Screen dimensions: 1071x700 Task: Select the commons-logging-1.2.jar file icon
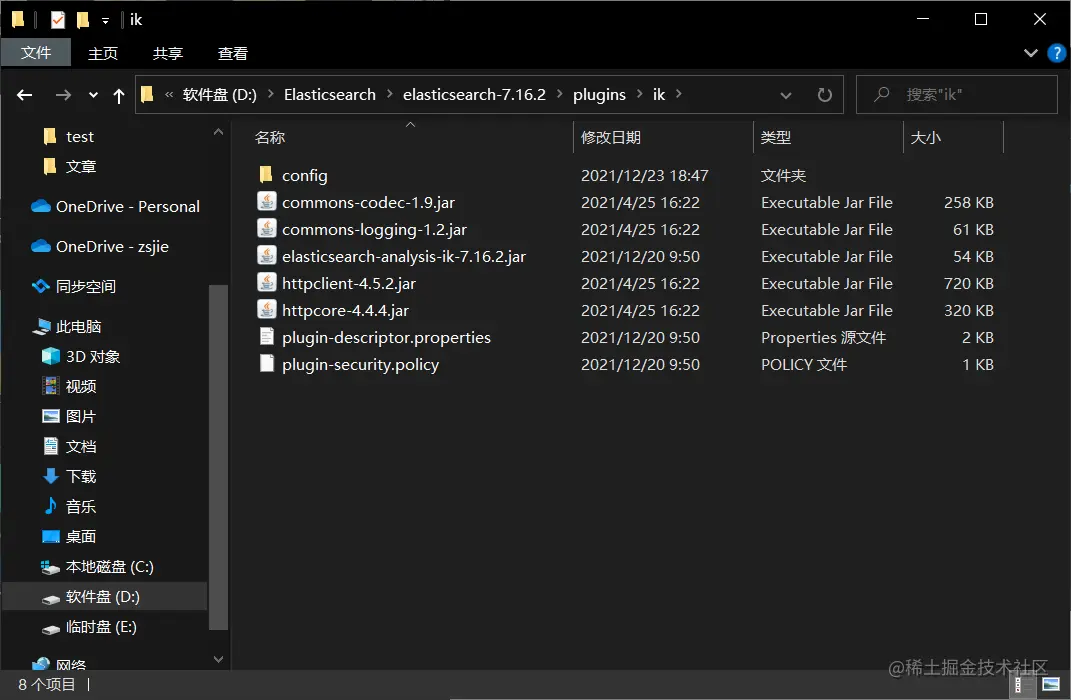click(266, 229)
